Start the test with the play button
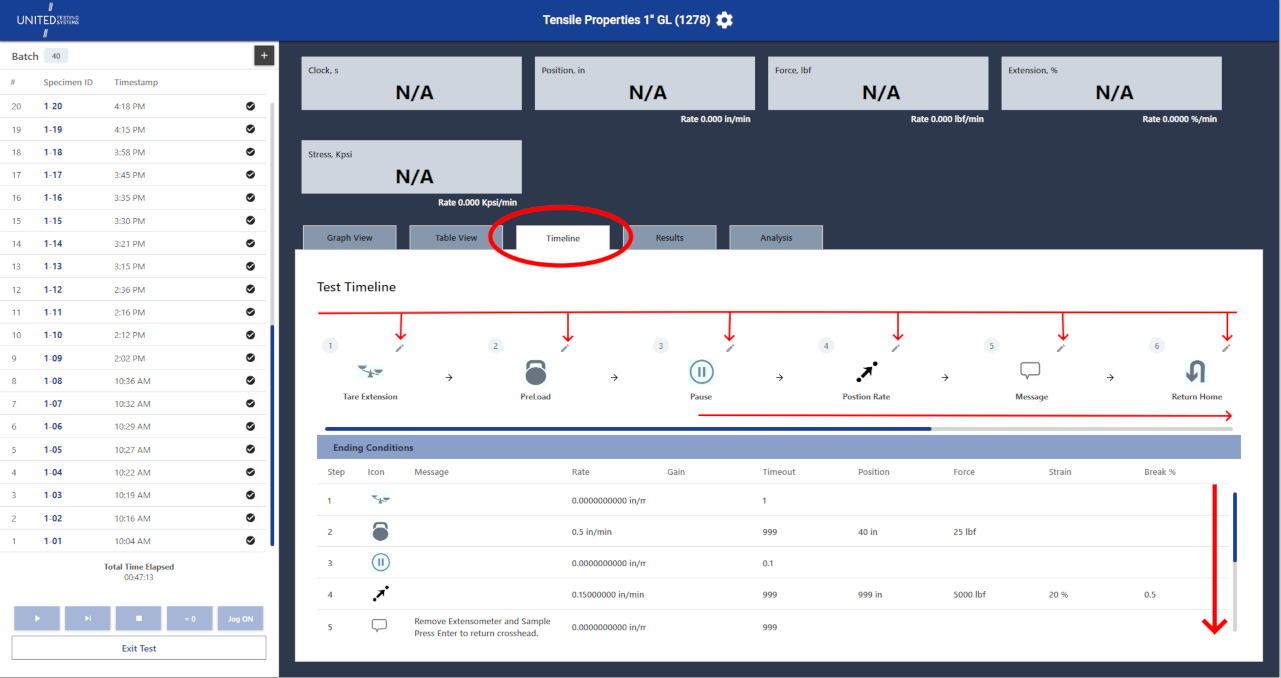 37,619
